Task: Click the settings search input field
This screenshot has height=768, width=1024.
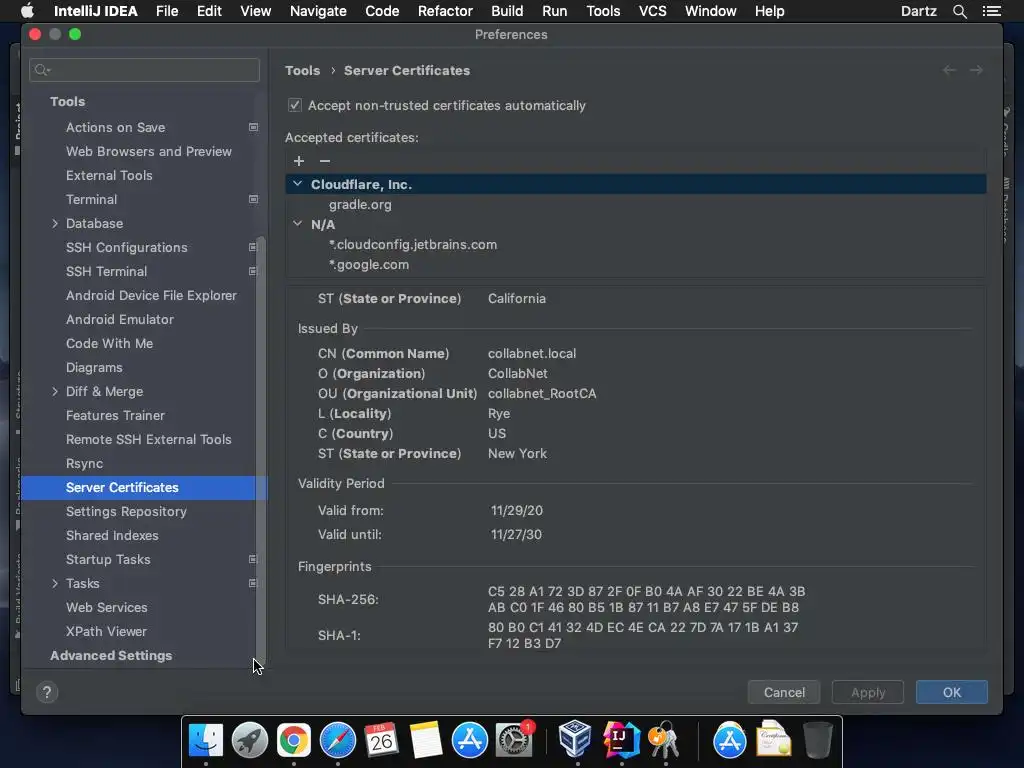Action: tap(144, 70)
